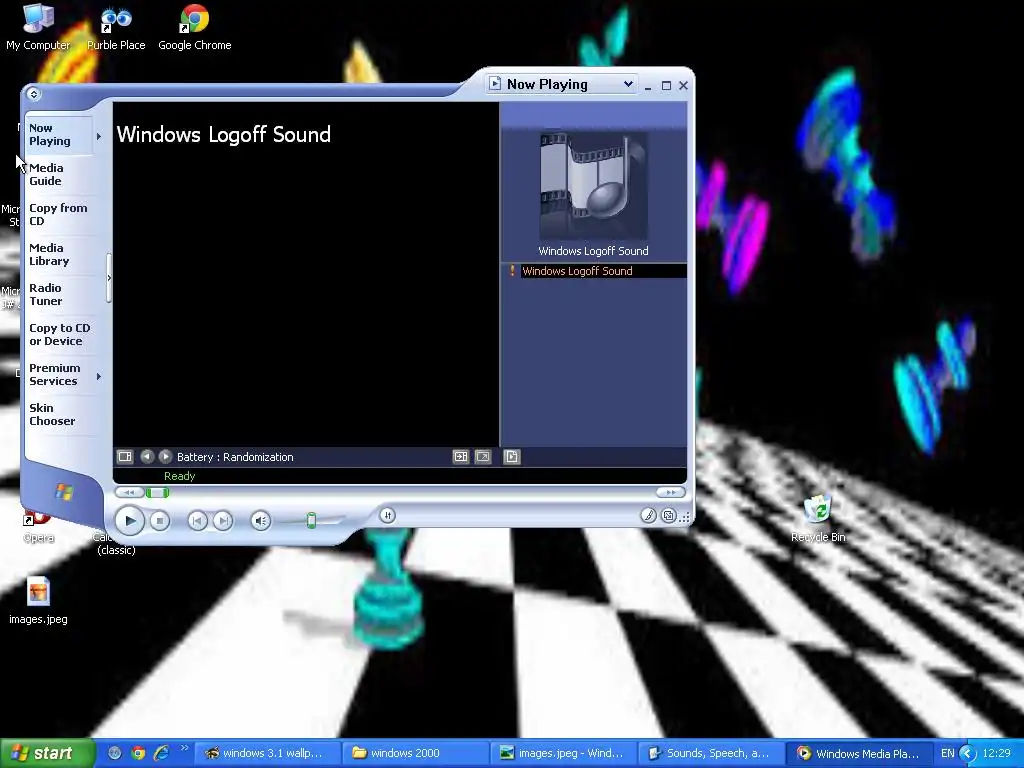Click the warning icon beside Windows Logoff Sound

(512, 270)
